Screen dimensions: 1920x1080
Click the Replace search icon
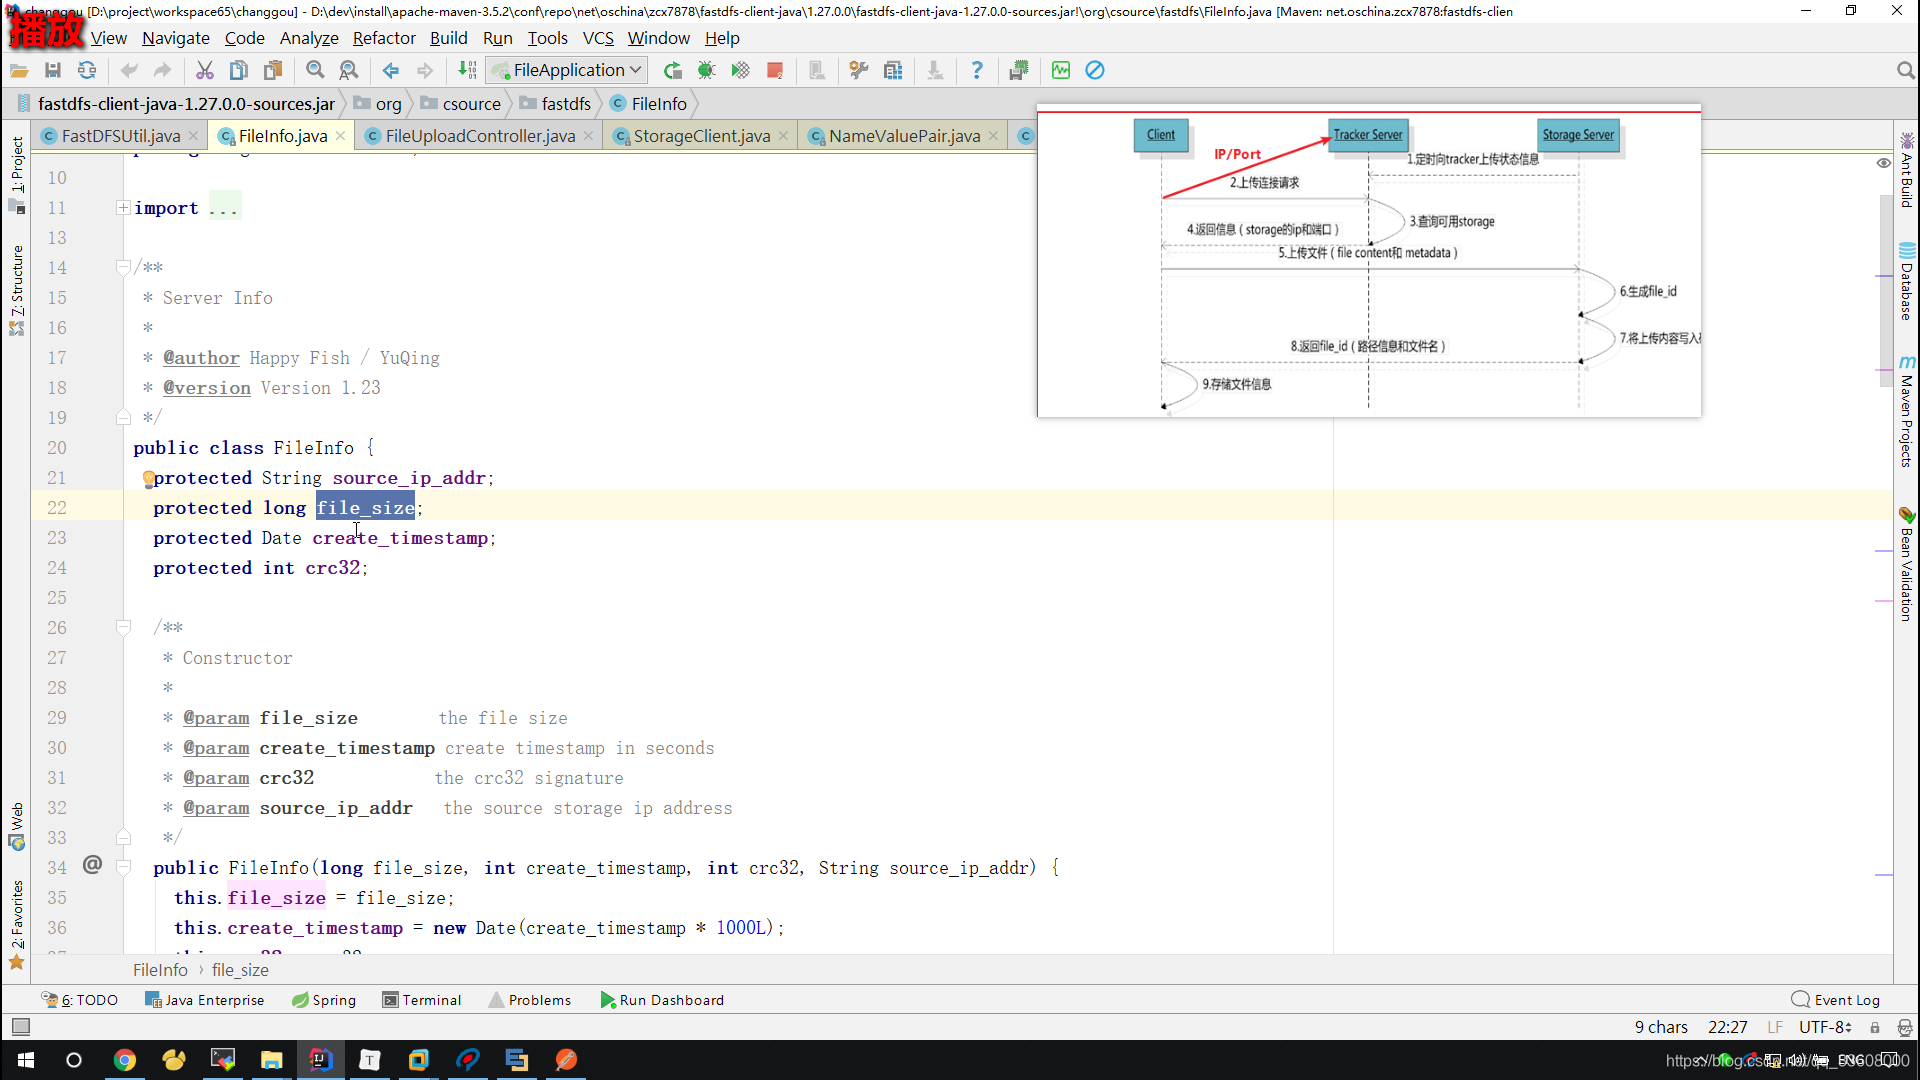[348, 70]
